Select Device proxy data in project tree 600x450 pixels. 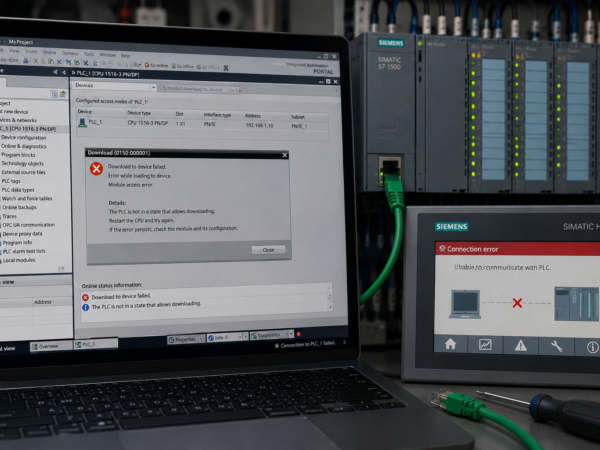(22, 234)
